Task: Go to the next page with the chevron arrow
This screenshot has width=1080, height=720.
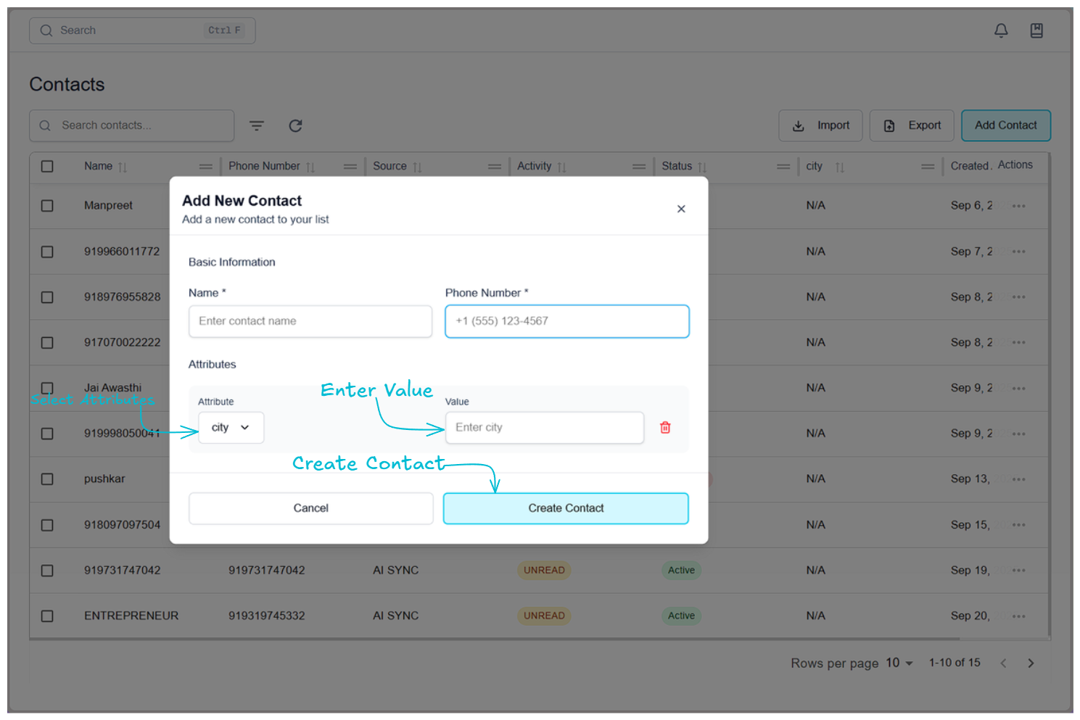Action: click(1031, 662)
